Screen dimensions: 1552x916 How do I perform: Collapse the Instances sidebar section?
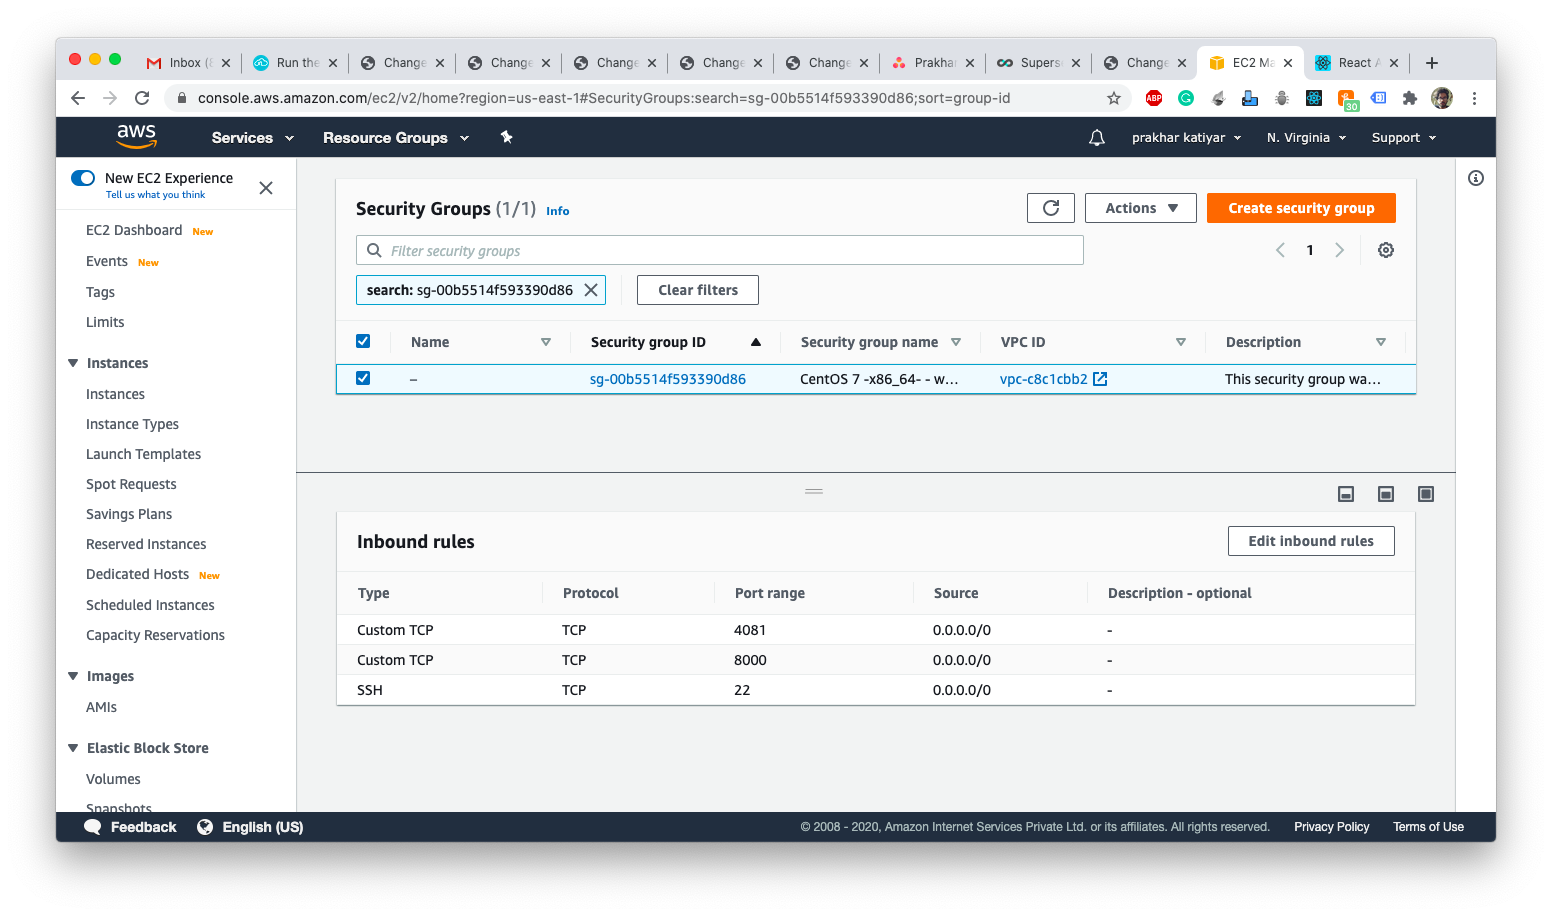click(73, 363)
